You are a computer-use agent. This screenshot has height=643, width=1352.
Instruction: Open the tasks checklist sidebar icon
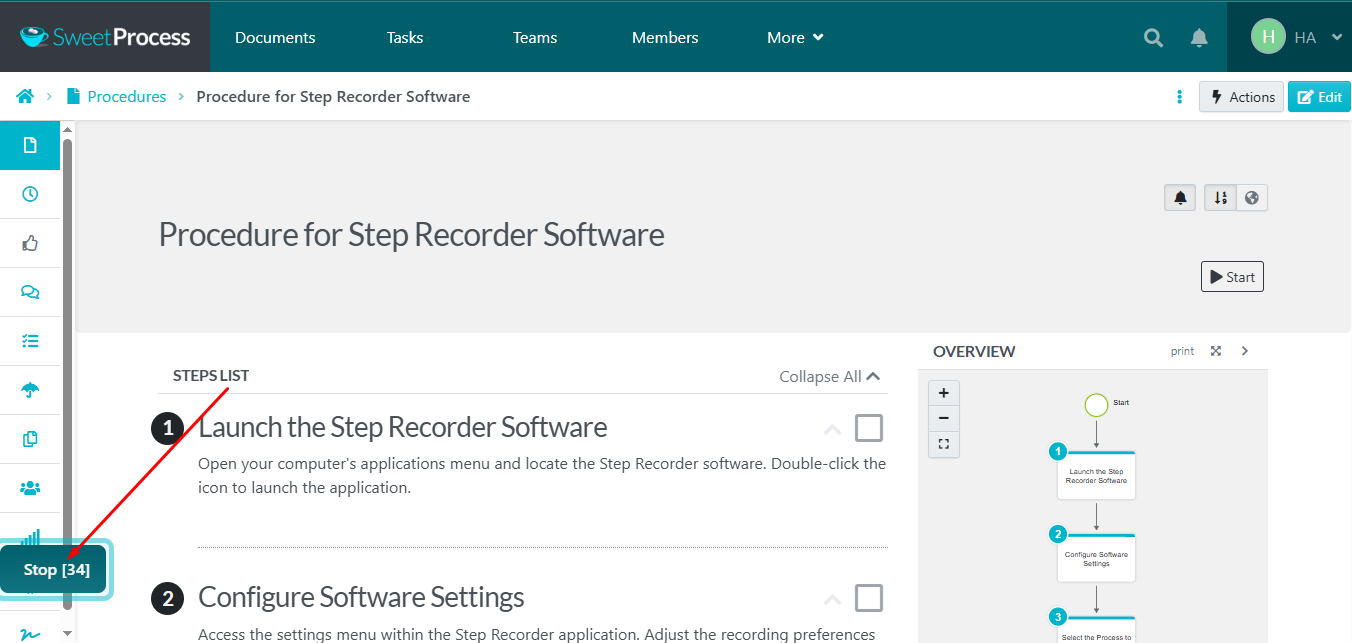pos(30,341)
